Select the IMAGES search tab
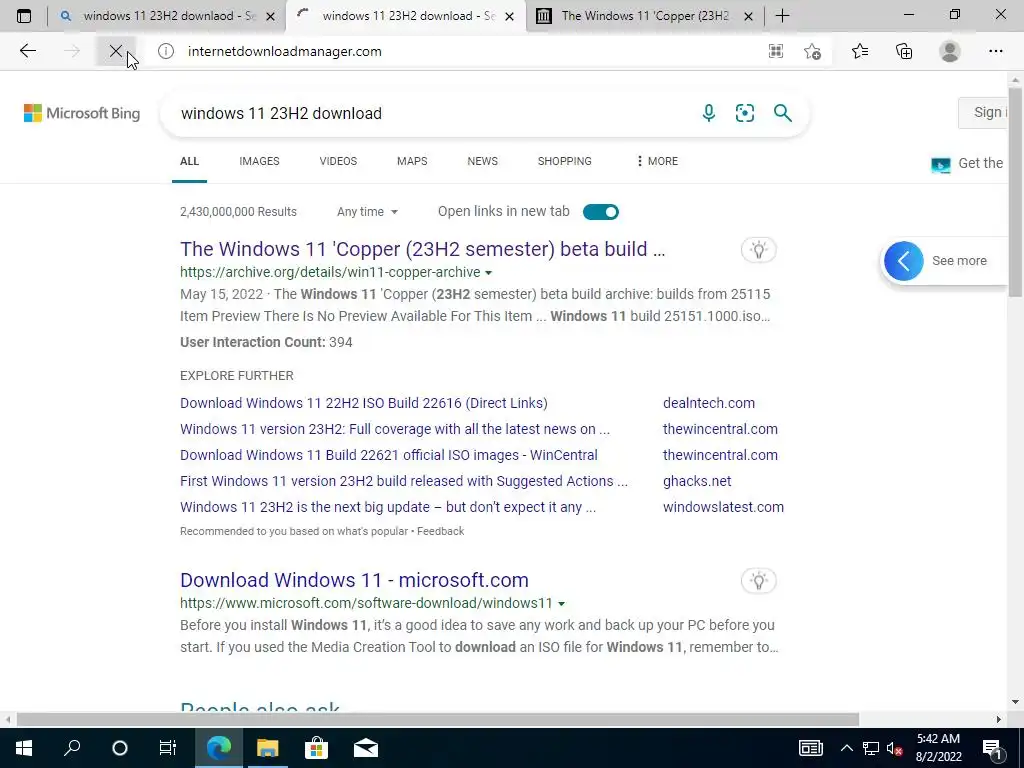Viewport: 1024px width, 768px height. click(259, 161)
